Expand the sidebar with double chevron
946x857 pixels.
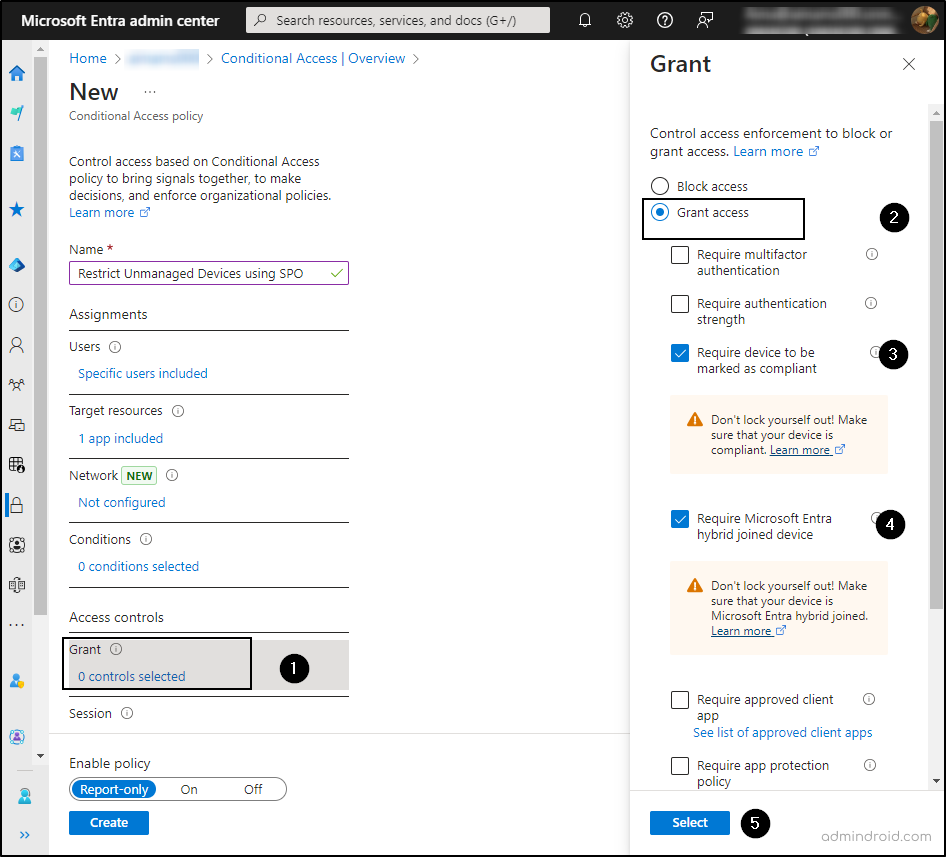(x=24, y=834)
